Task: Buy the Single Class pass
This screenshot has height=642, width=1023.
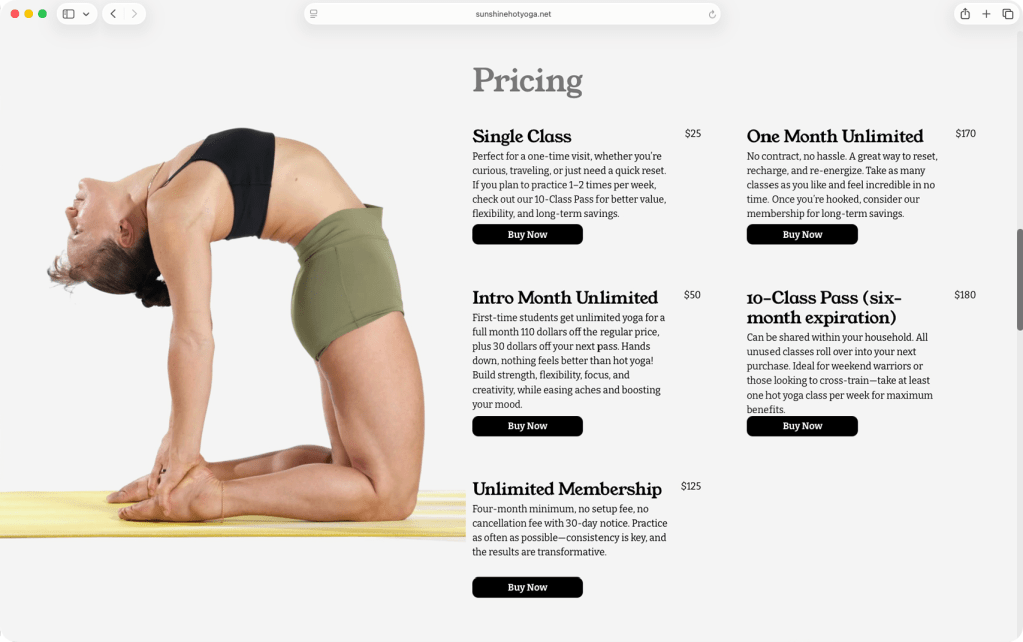Action: point(527,234)
